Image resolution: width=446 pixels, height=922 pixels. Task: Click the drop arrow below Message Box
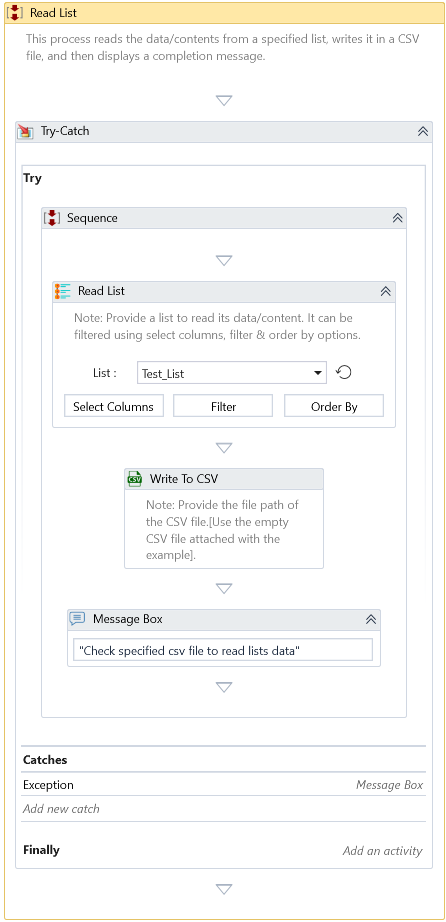tap(224, 687)
